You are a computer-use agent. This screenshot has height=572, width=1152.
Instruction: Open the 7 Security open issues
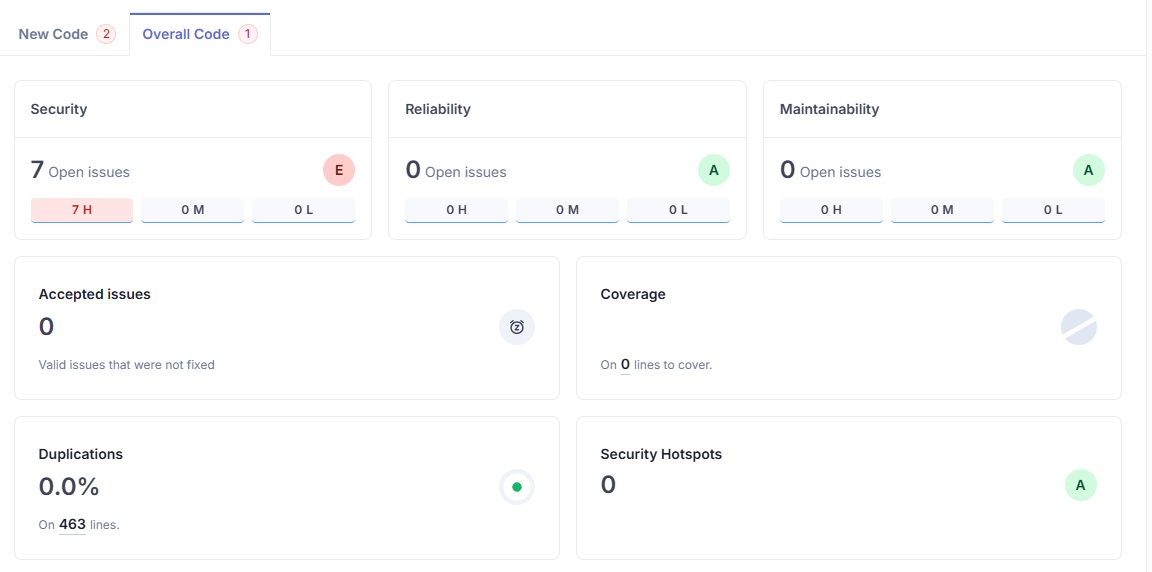click(38, 170)
